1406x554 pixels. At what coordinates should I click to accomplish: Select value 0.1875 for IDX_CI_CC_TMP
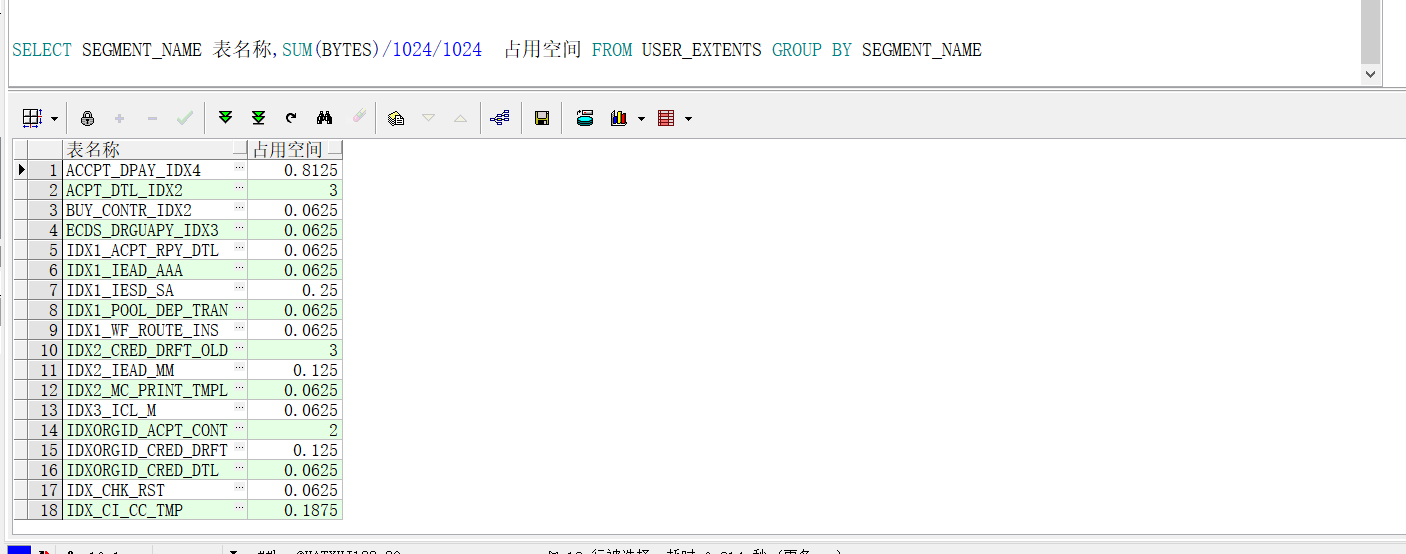pyautogui.click(x=295, y=510)
